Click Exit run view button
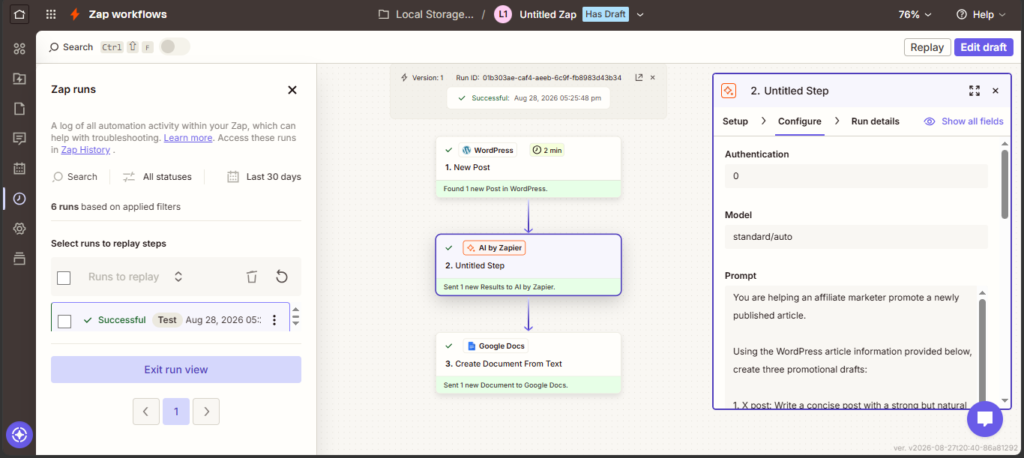This screenshot has width=1024, height=458. point(176,370)
